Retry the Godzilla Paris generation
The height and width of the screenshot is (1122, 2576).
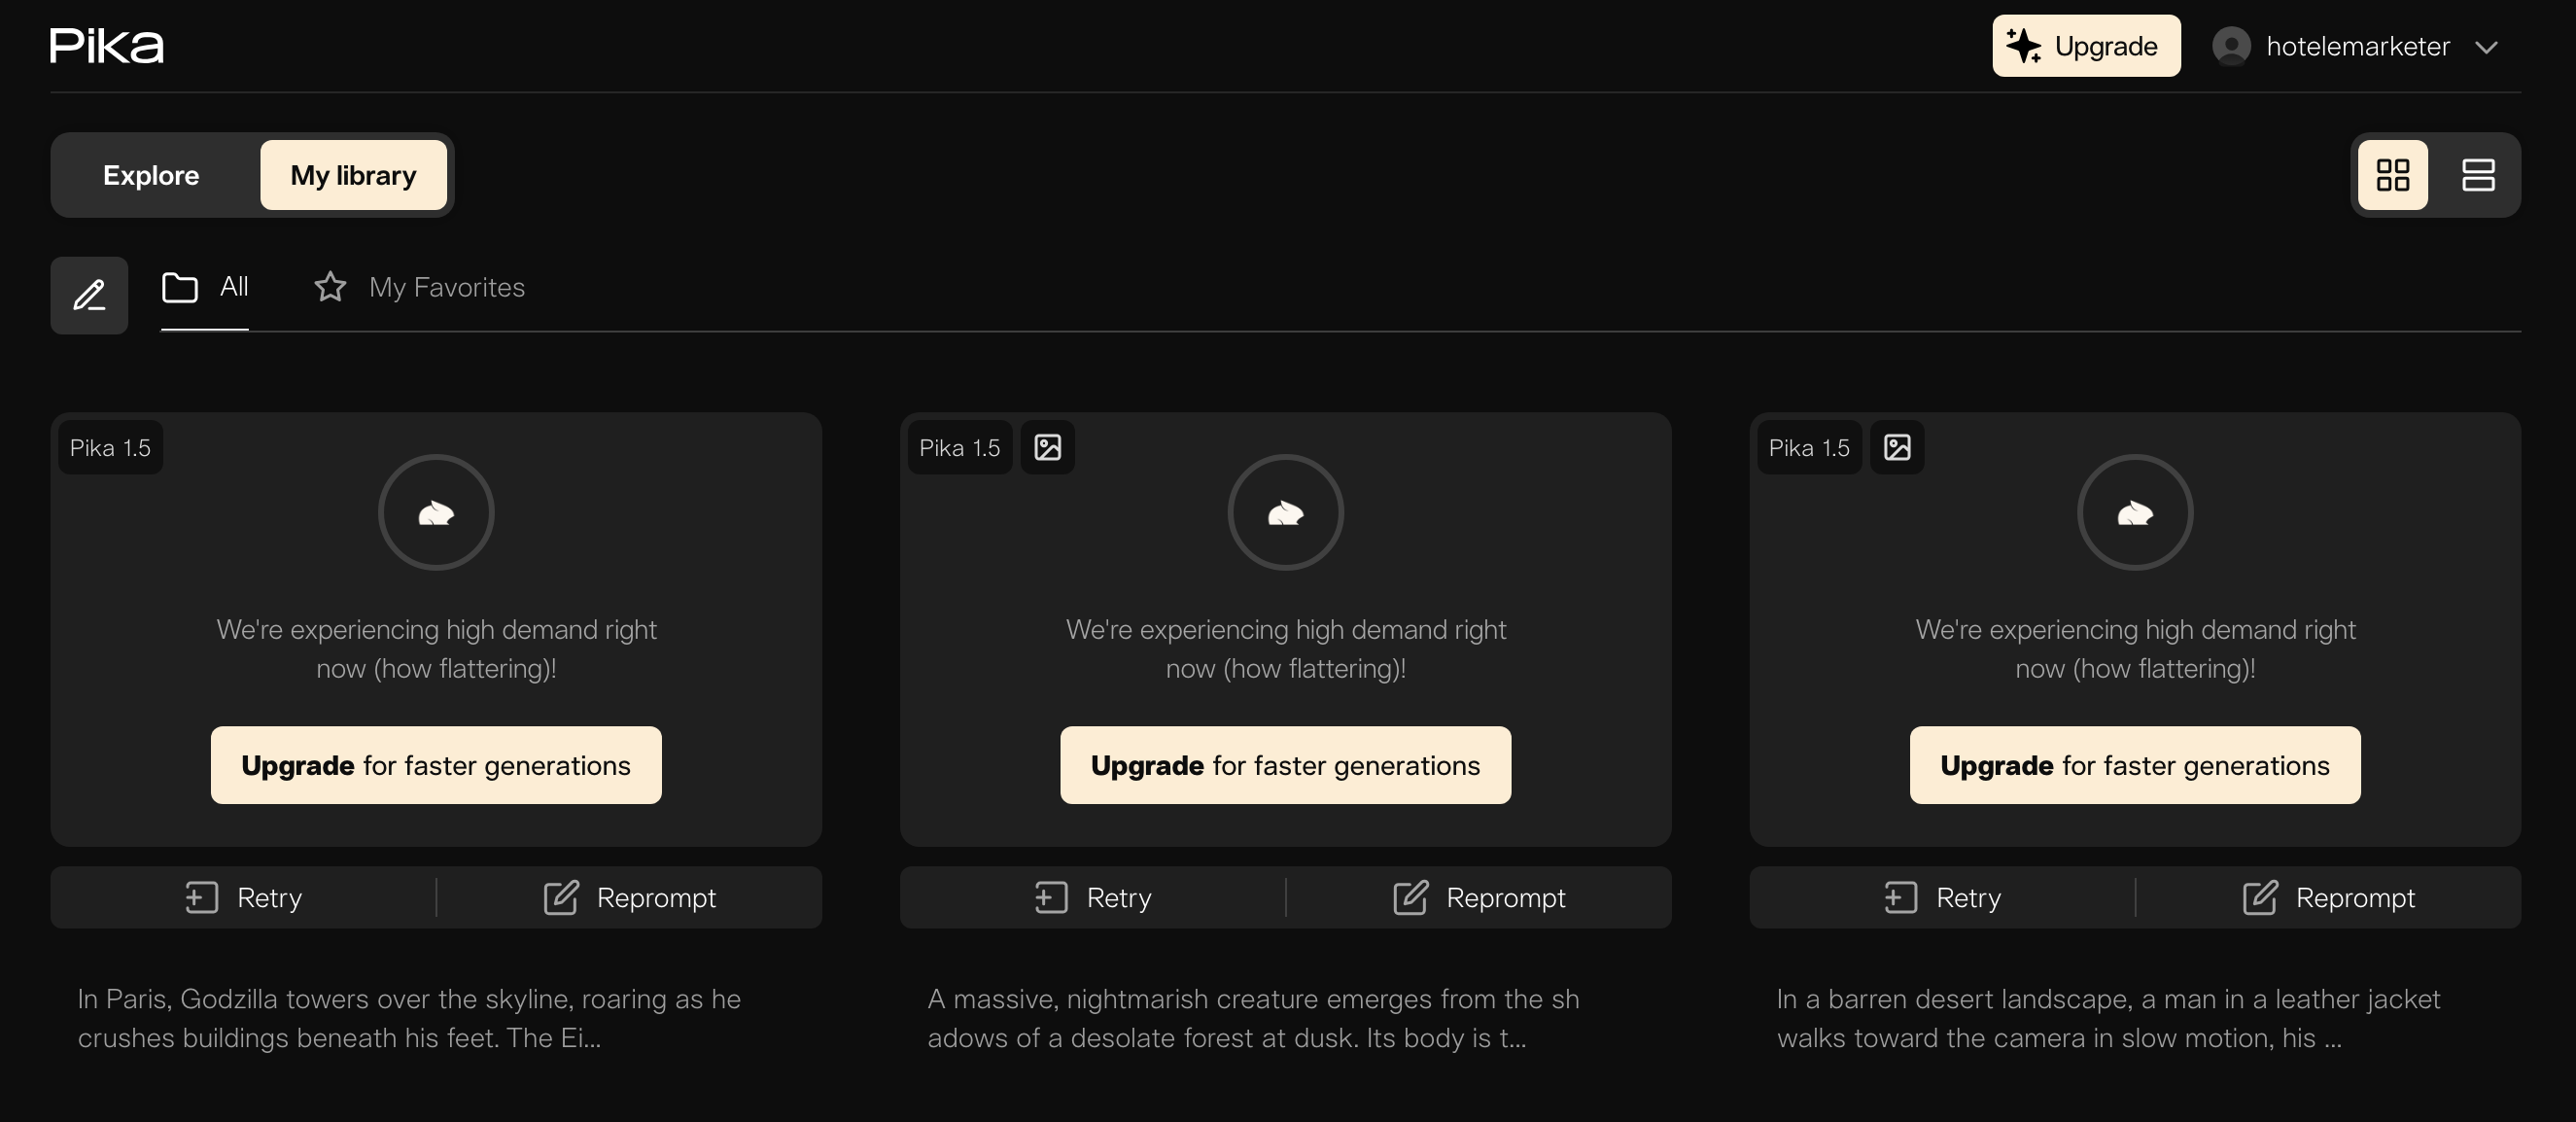tap(243, 897)
